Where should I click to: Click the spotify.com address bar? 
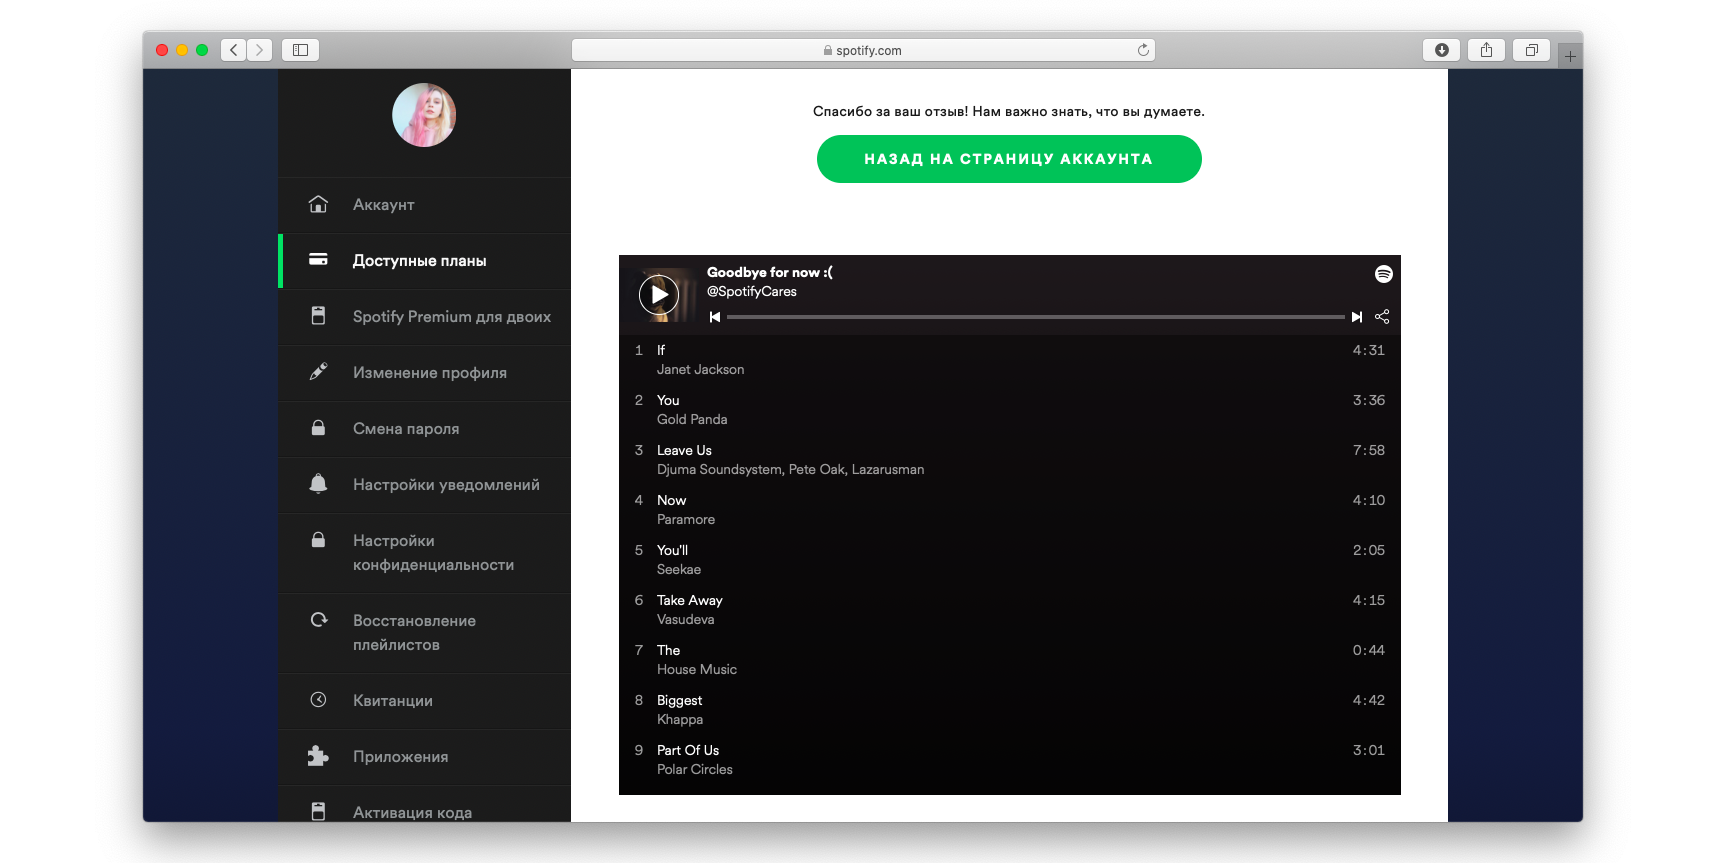[x=863, y=50]
